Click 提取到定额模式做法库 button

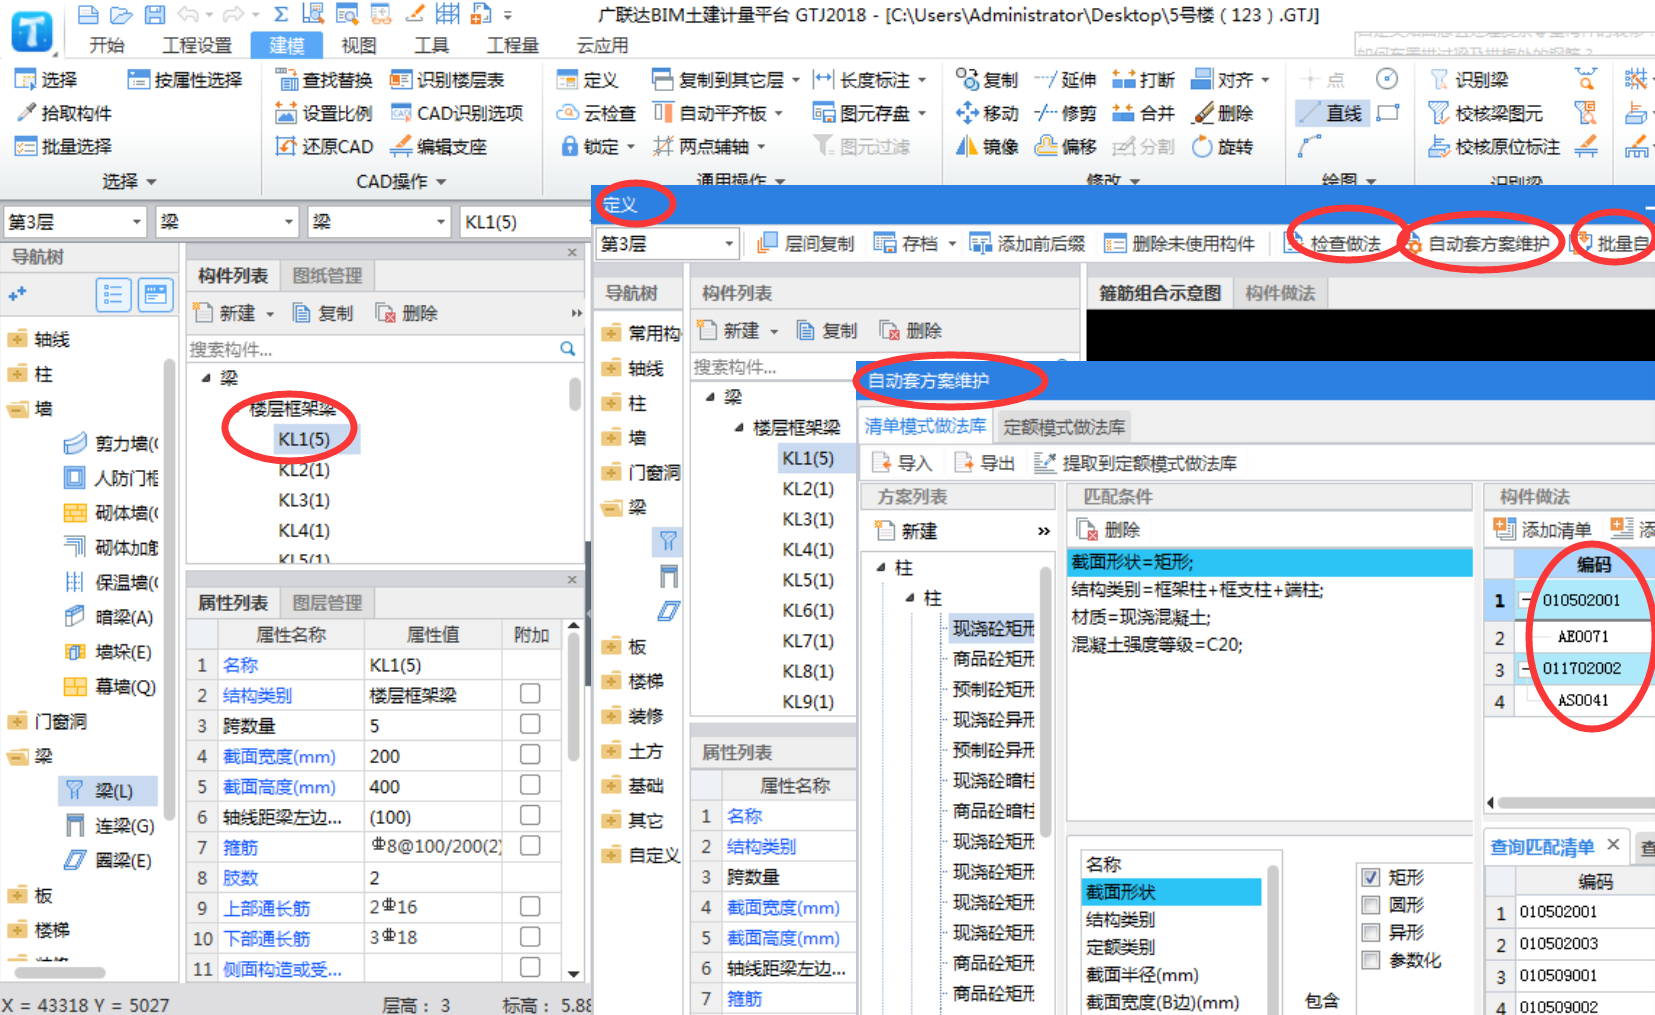[1136, 463]
